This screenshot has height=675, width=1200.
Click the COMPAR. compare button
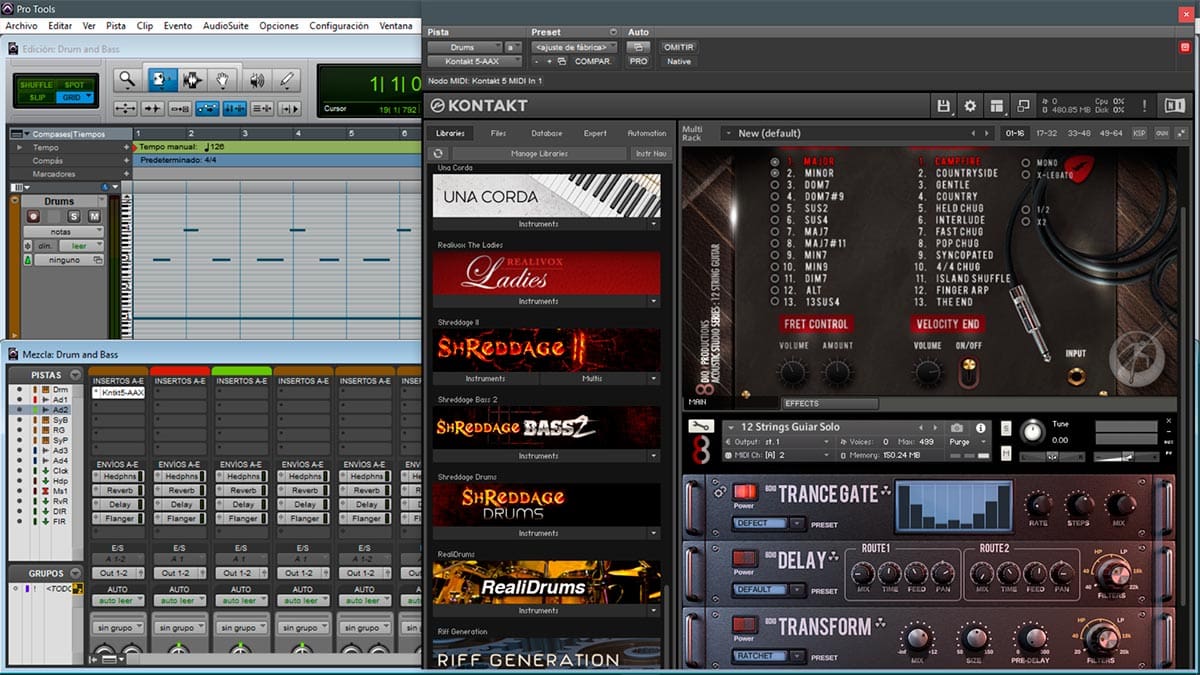click(x=593, y=61)
